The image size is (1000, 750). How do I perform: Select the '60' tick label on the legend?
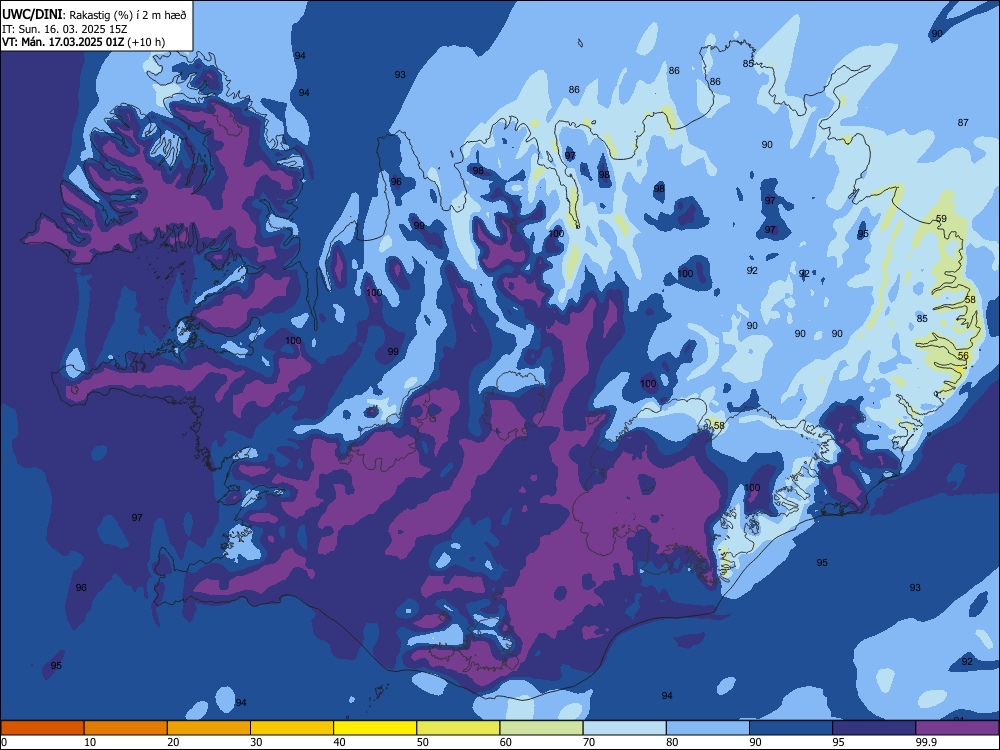coord(506,742)
